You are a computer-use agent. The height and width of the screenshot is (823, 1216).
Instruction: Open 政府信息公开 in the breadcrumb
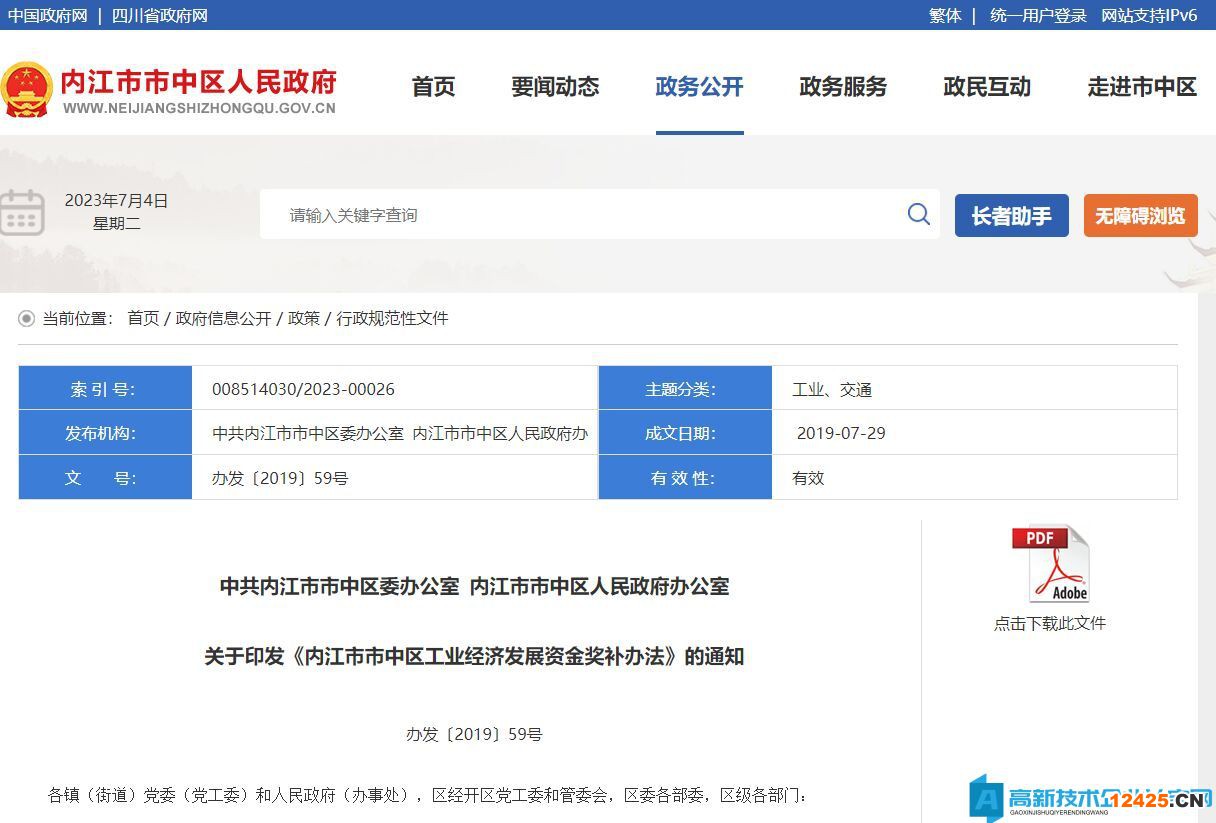pyautogui.click(x=223, y=318)
